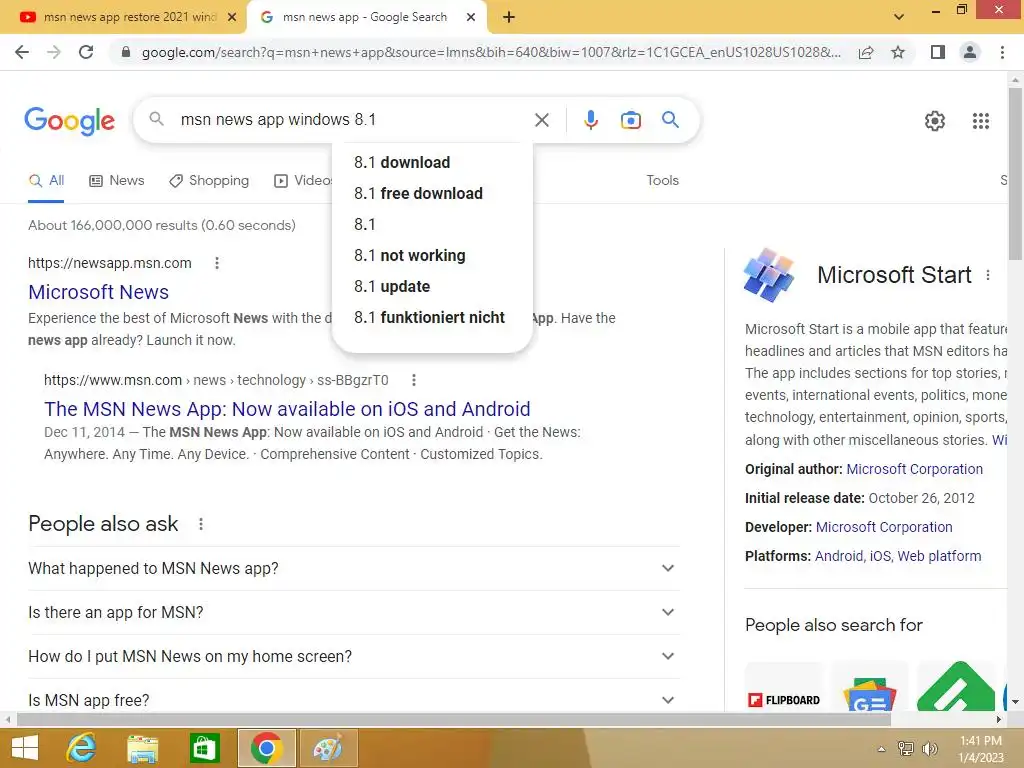Click the volume icon in system tray
This screenshot has height=768, width=1024.
(929, 749)
